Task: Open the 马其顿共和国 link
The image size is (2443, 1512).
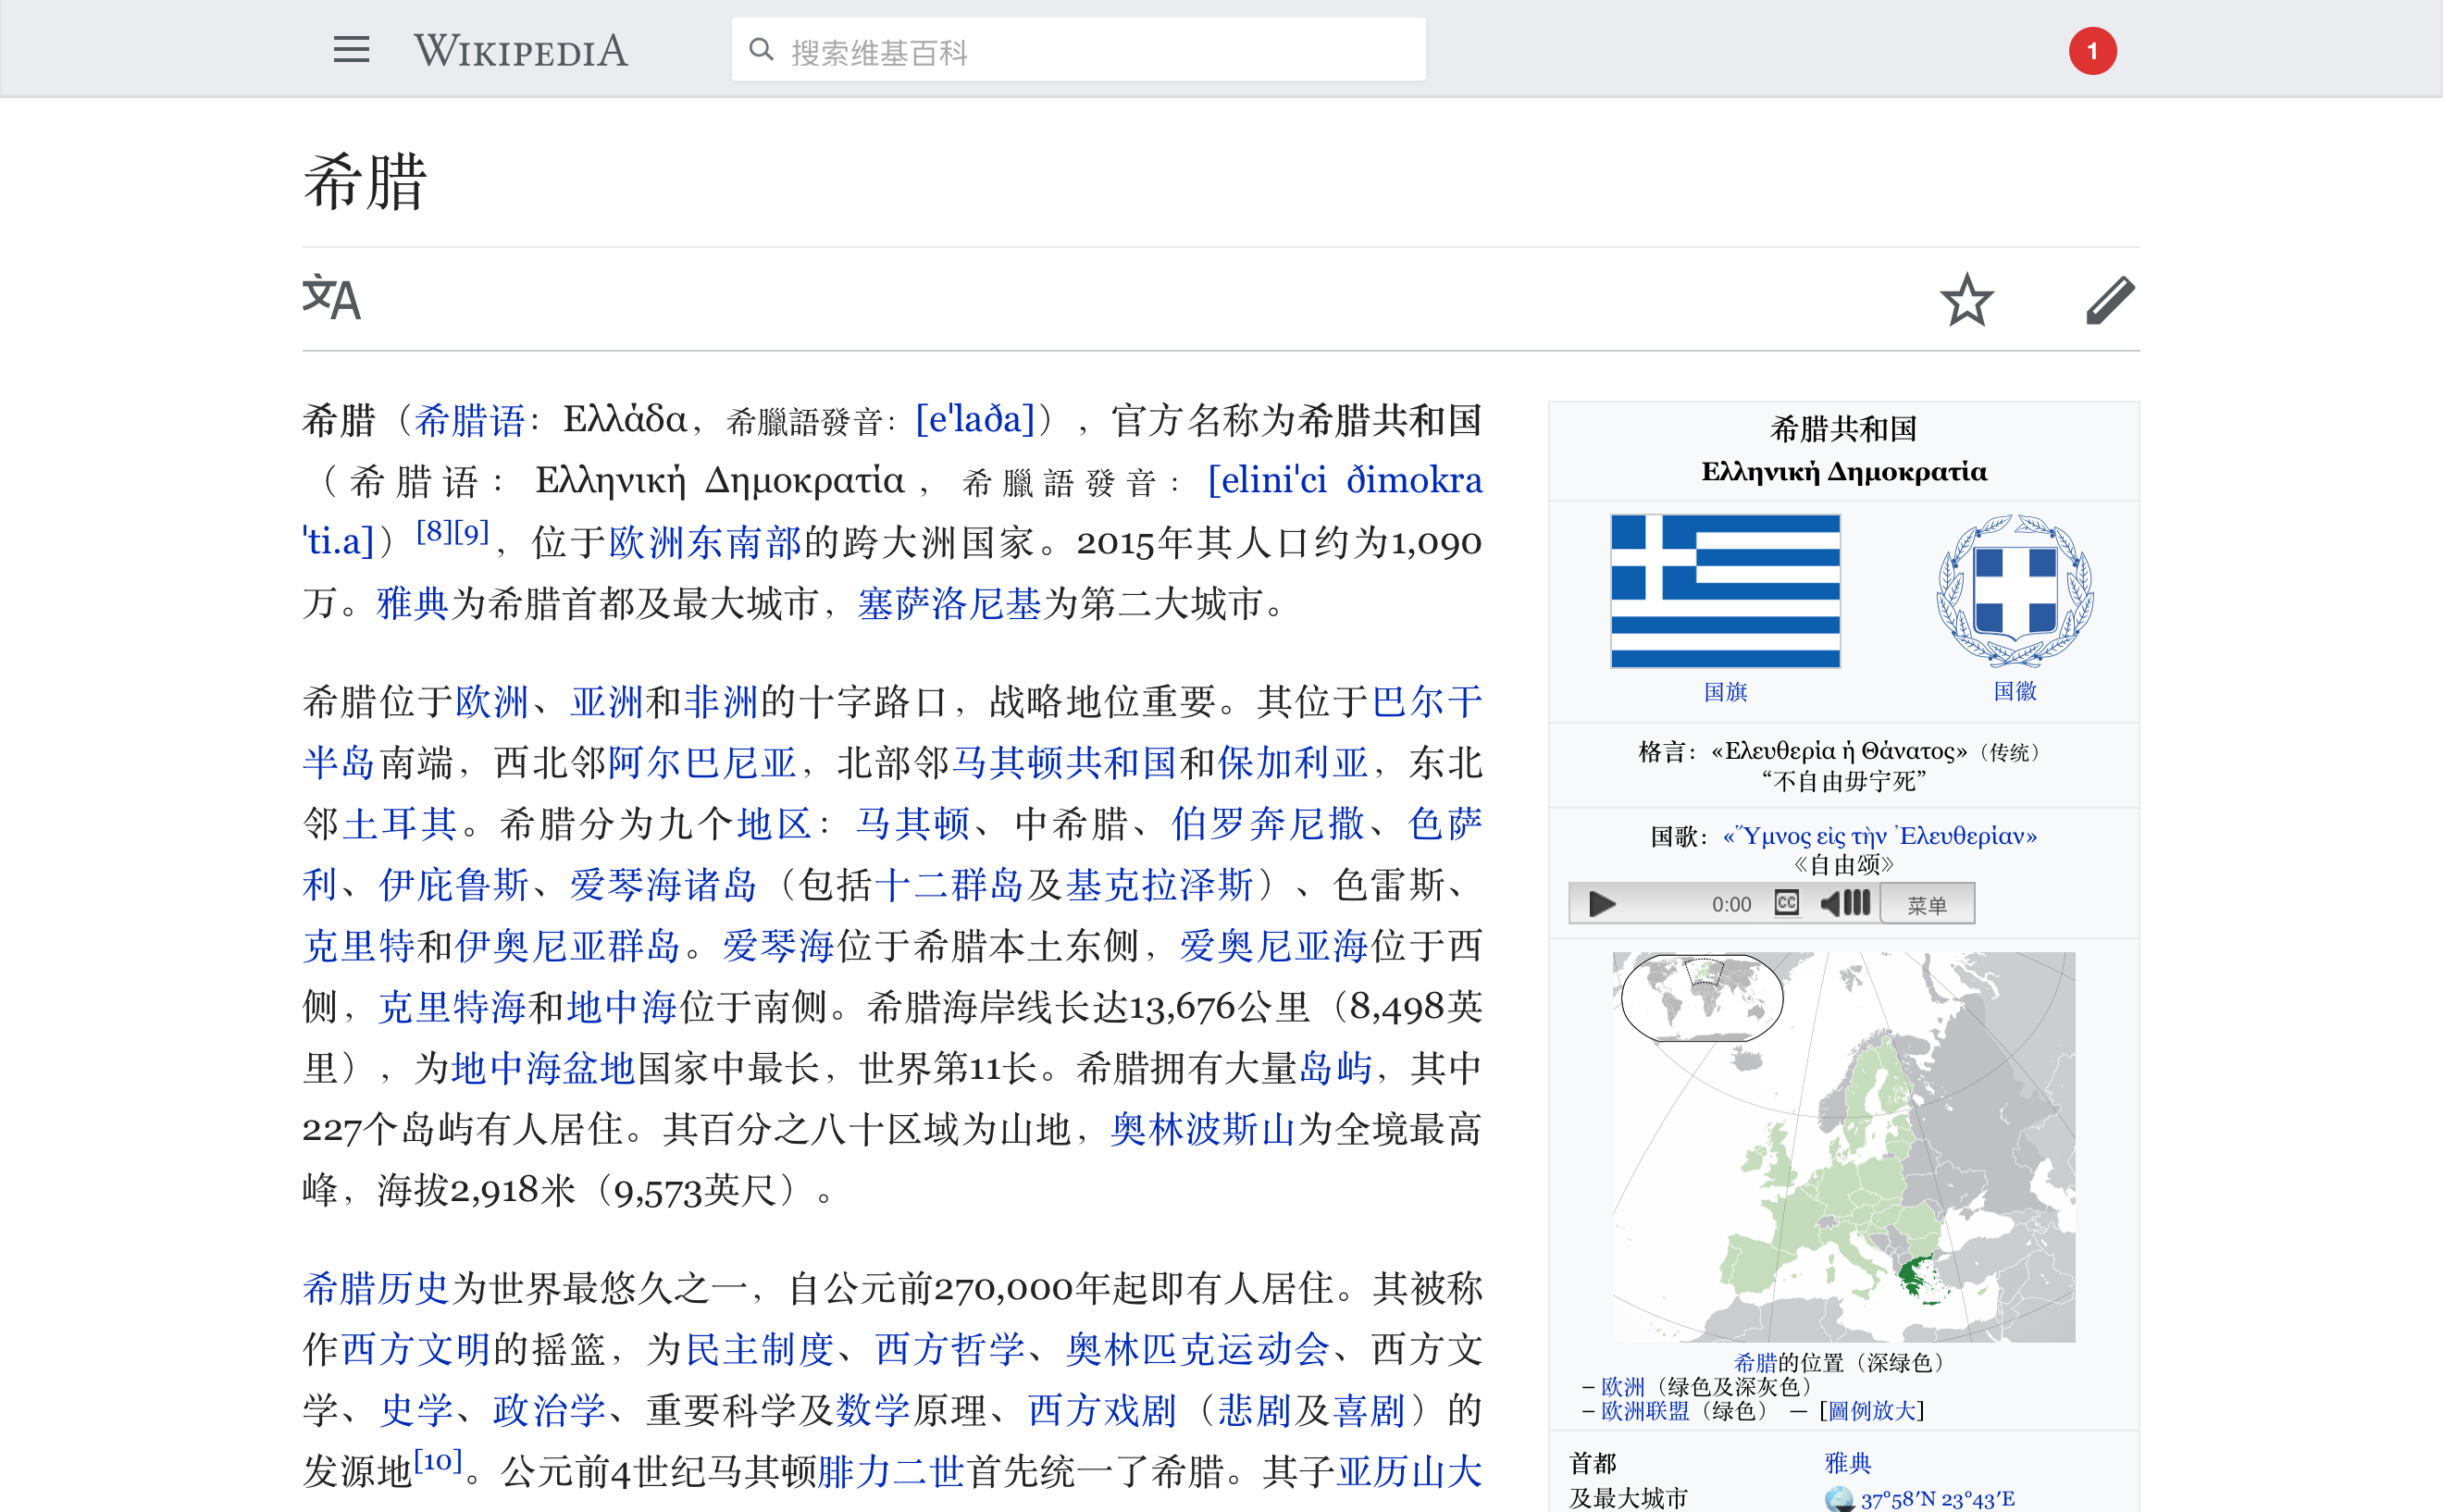Action: pyautogui.click(x=1064, y=763)
